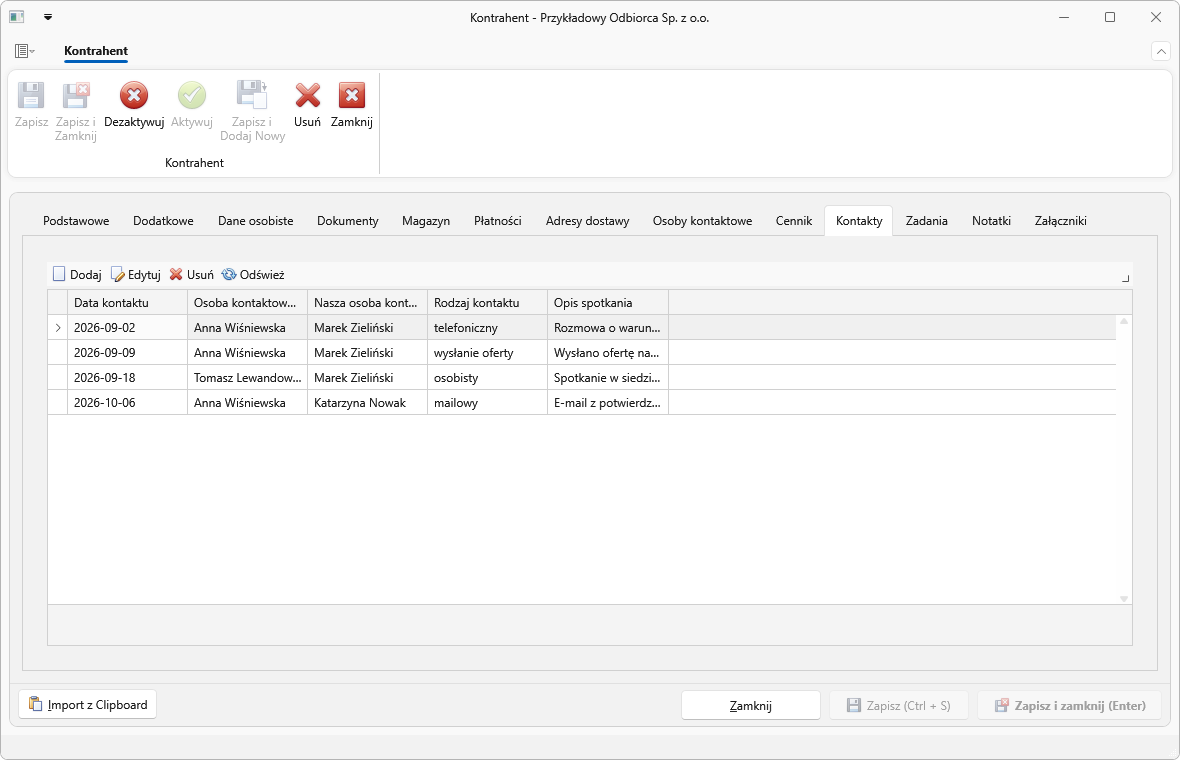
Task: Click the greyed Zapisz ribbon icon
Action: 31,96
